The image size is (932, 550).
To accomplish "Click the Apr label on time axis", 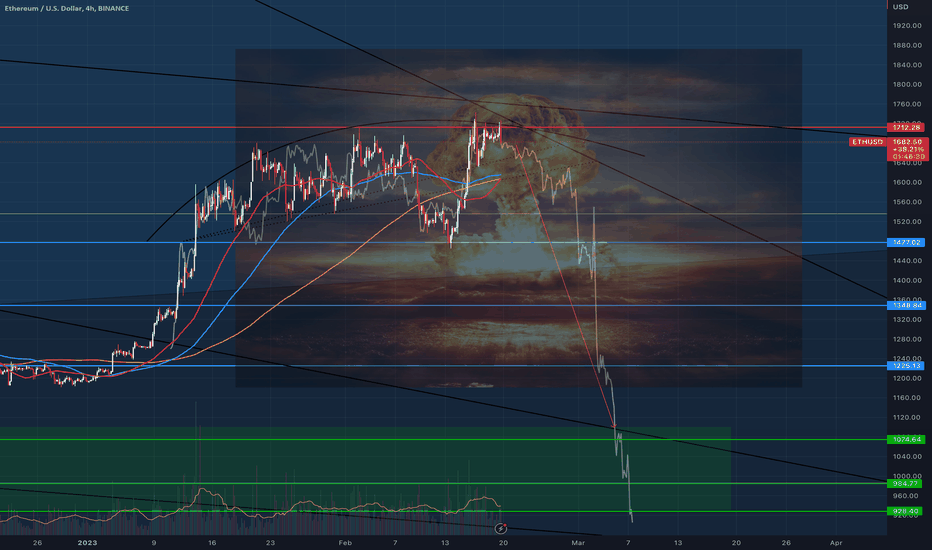I will 836,543.
